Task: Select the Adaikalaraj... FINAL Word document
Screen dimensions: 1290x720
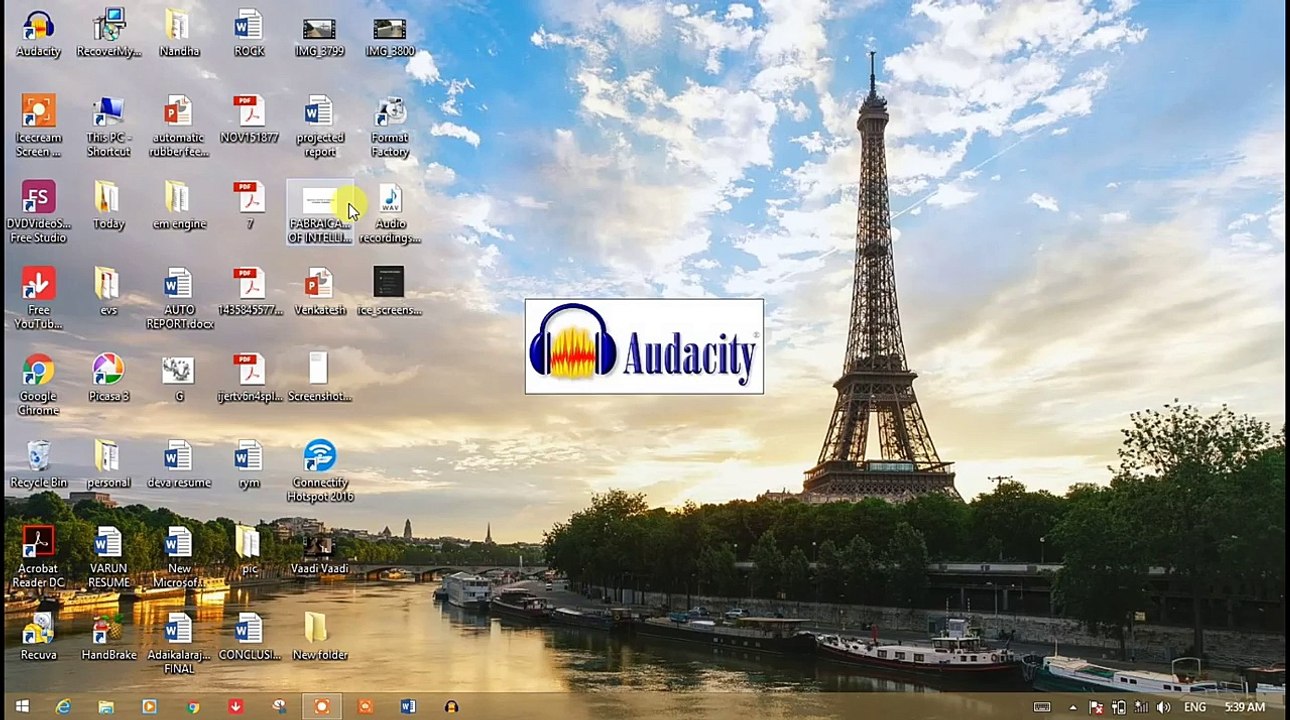Action: (178, 643)
